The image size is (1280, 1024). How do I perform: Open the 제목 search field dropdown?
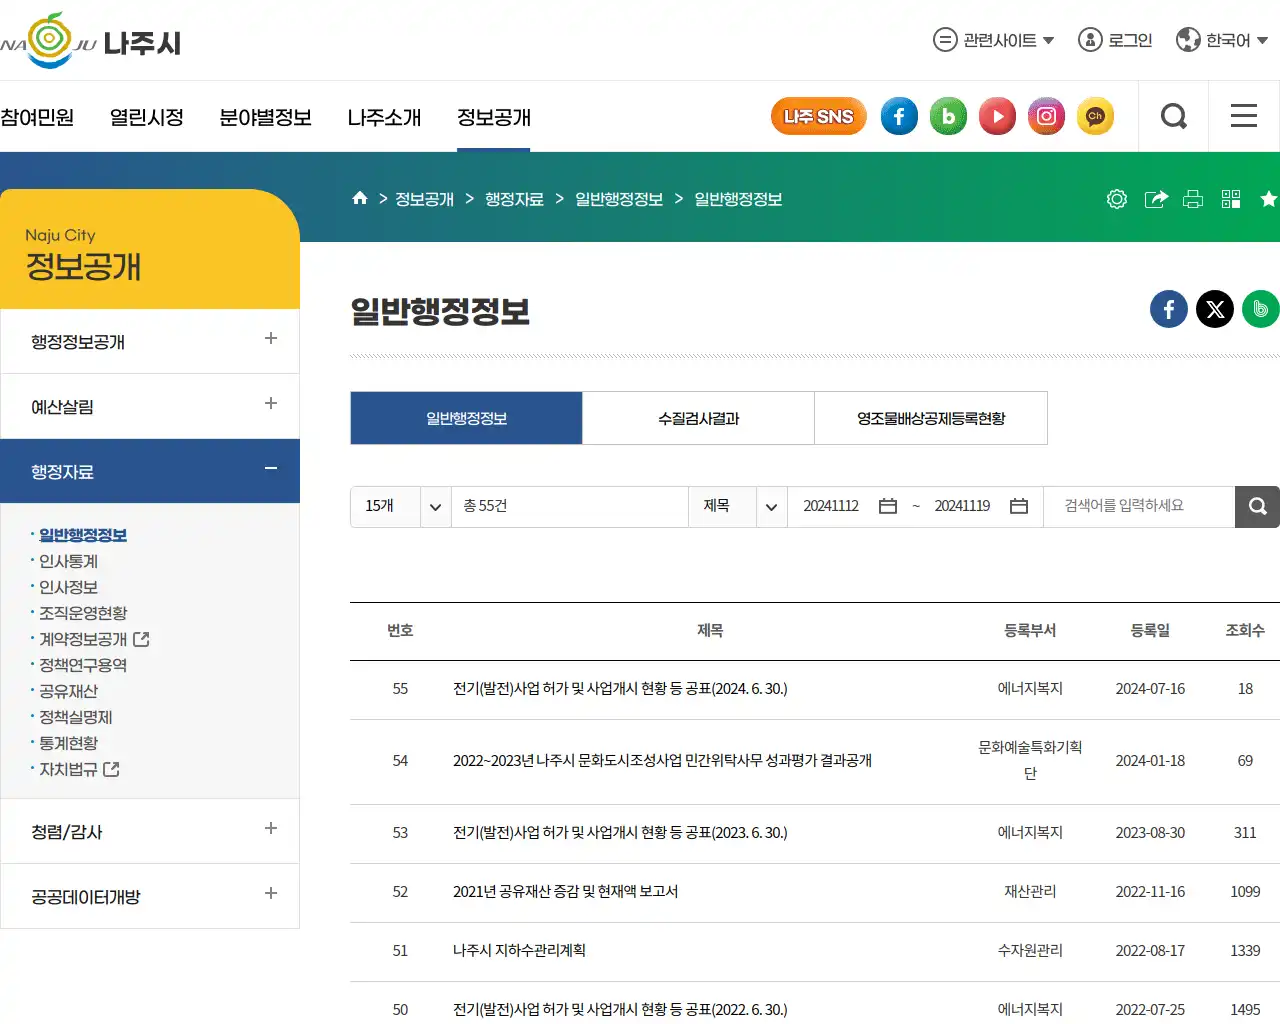click(x=738, y=507)
